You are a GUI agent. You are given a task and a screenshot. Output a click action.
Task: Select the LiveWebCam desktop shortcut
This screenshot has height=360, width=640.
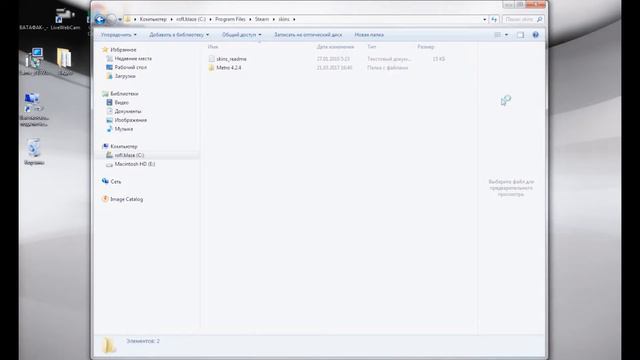pos(65,19)
